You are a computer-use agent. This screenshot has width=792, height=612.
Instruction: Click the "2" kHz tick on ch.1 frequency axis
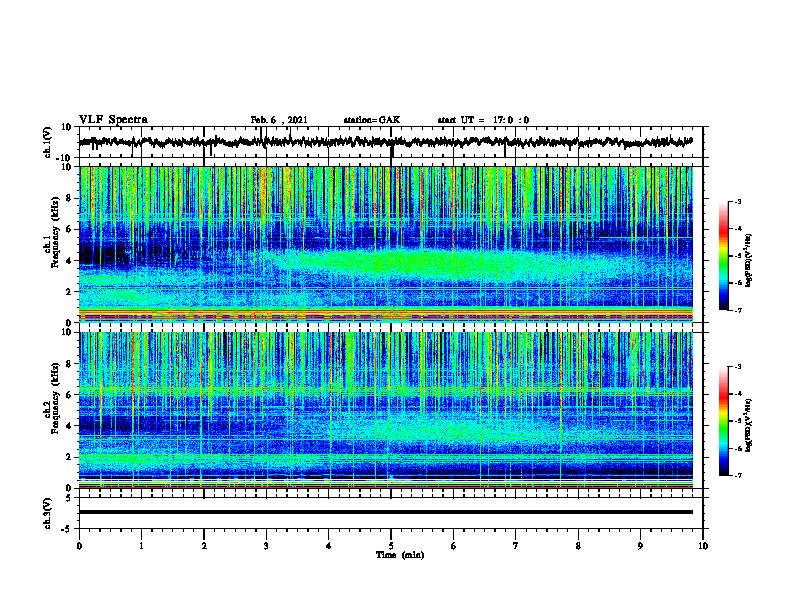(69, 292)
